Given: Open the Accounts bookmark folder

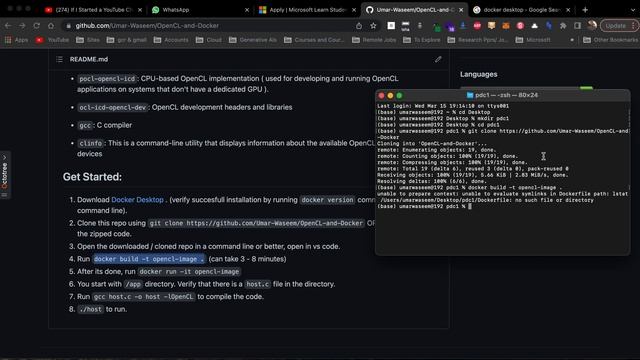Looking at the screenshot, I should [x=171, y=40].
